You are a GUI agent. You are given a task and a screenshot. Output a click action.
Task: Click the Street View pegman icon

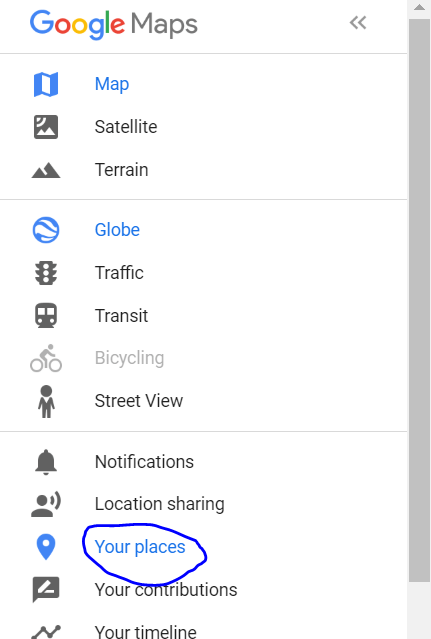pos(46,401)
